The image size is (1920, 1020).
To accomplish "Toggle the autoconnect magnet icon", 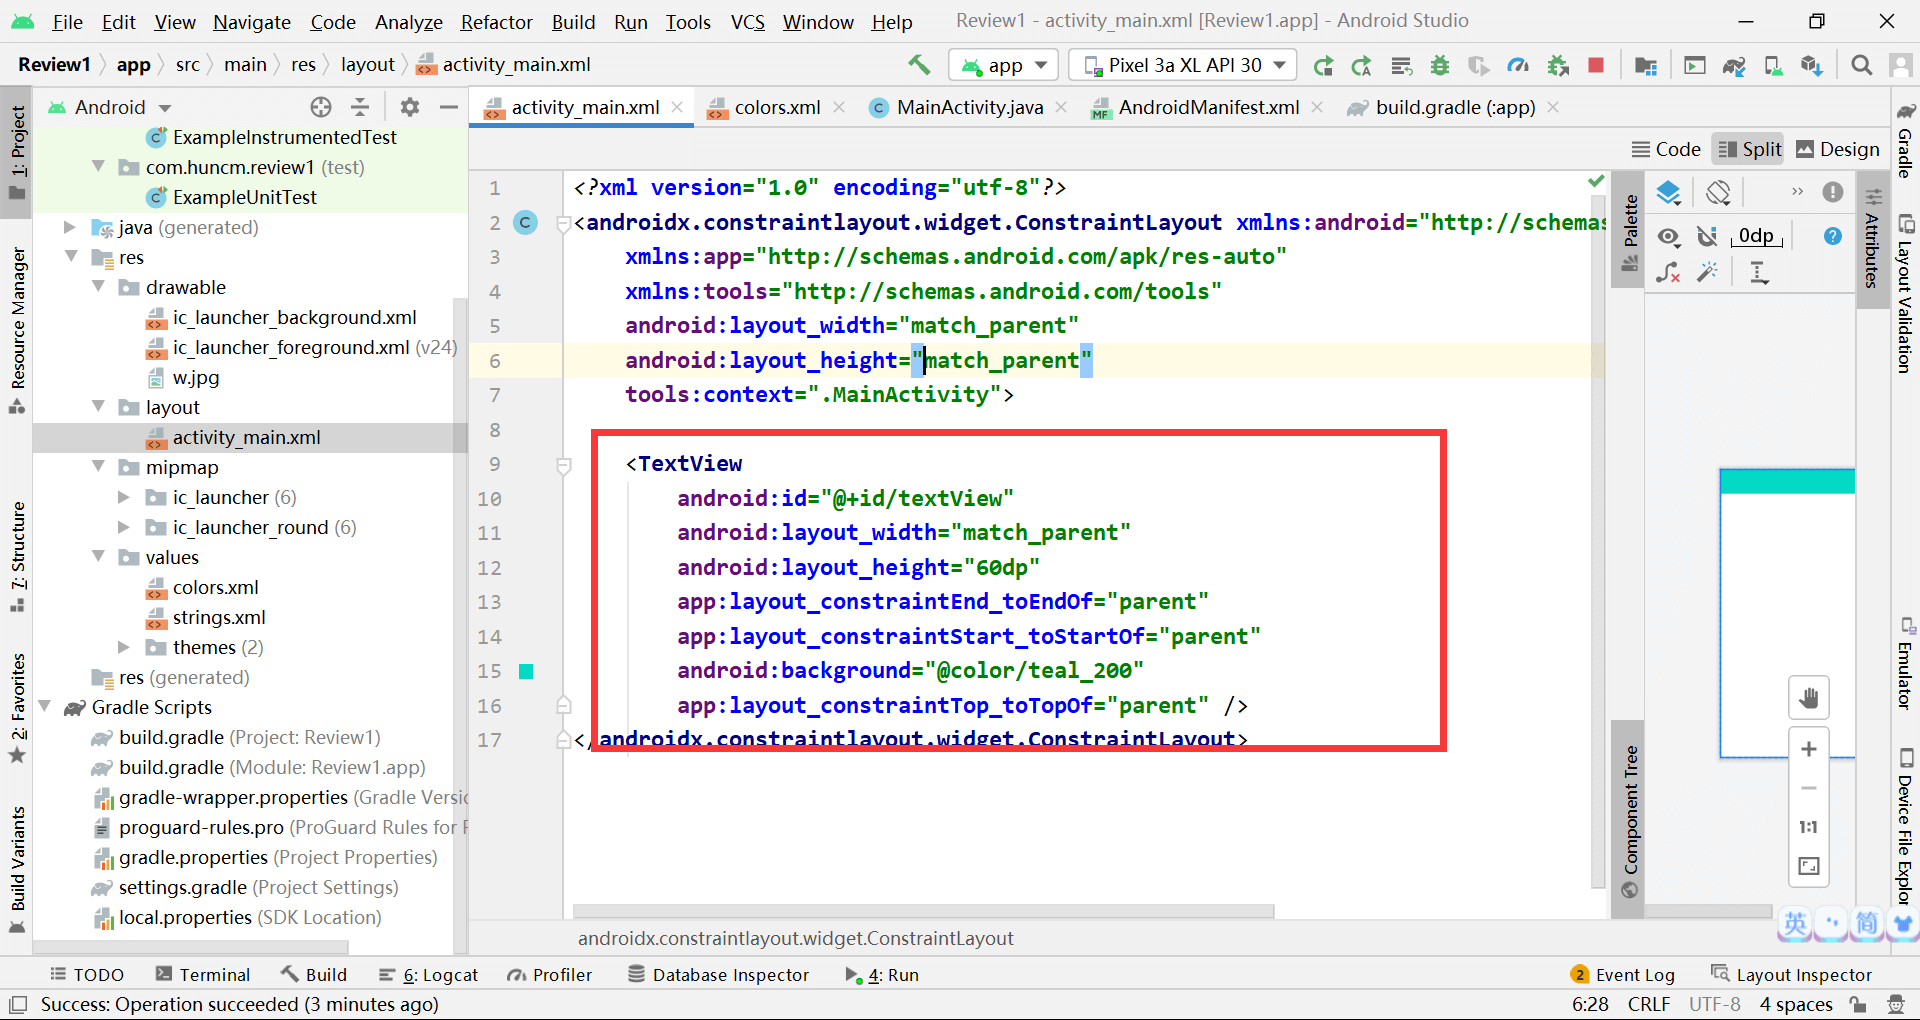I will click(x=1708, y=236).
